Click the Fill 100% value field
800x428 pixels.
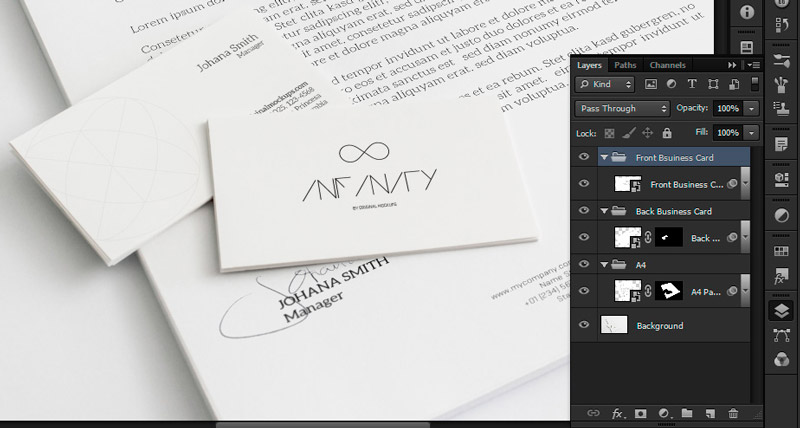tap(728, 133)
